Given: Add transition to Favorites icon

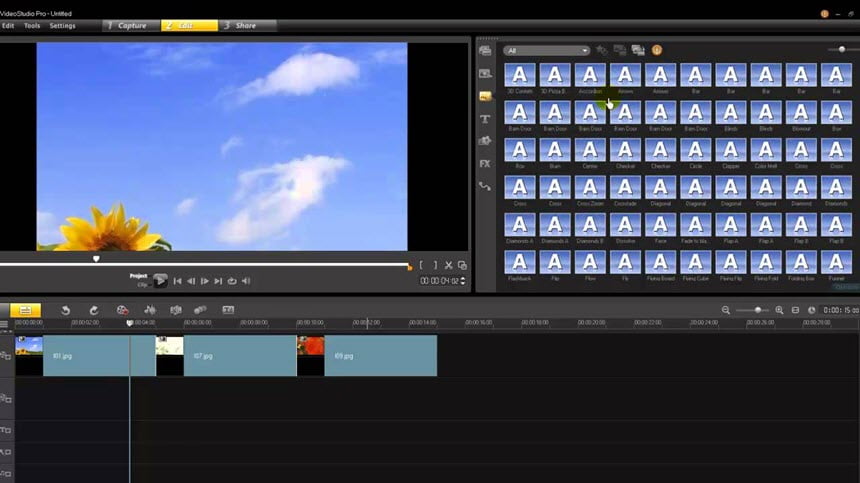Looking at the screenshot, I should (x=602, y=50).
